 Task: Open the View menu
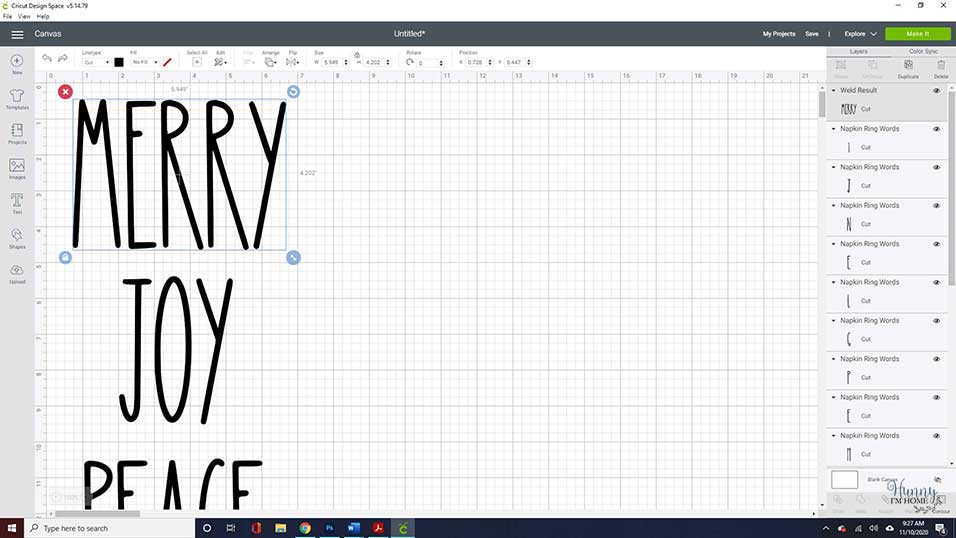click(x=24, y=16)
